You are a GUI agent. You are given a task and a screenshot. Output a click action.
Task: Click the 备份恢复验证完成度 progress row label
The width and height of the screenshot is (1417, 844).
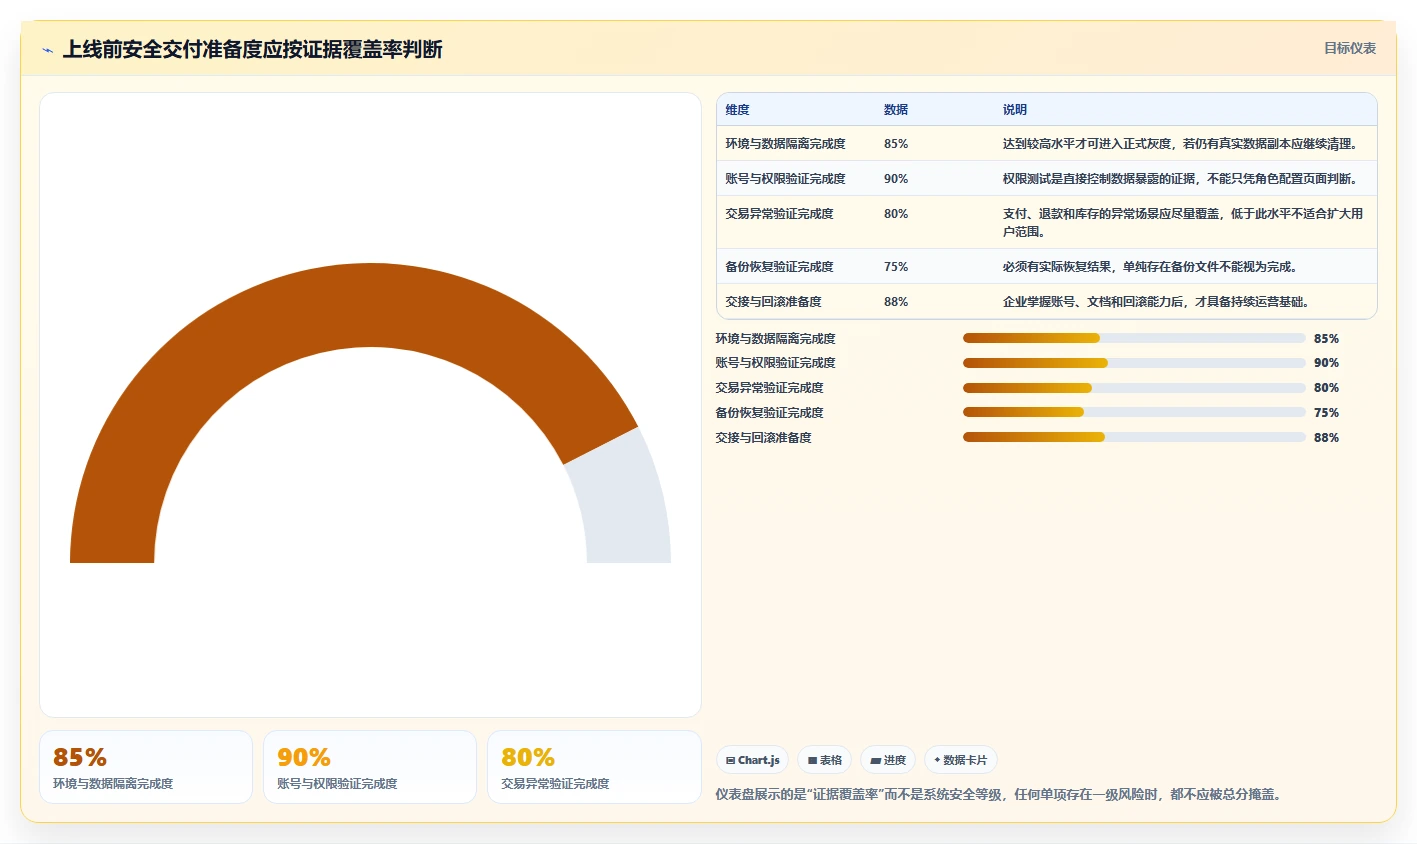tap(769, 413)
